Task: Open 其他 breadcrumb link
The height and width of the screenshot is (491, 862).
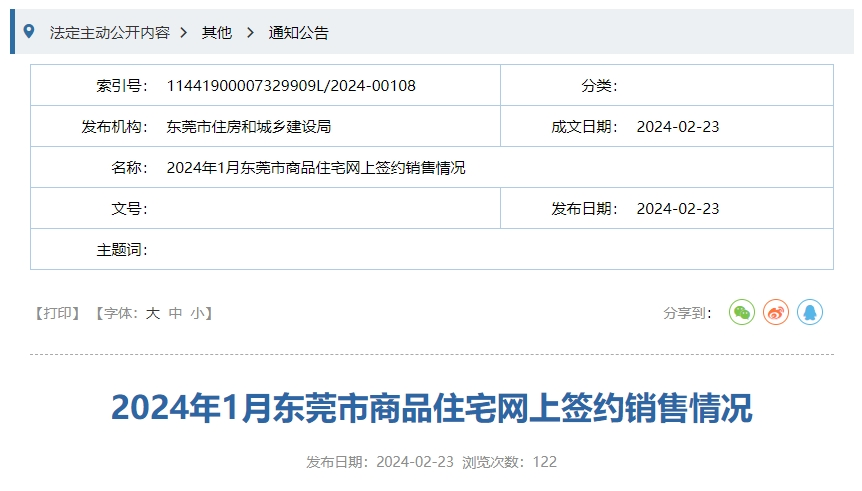Action: pyautogui.click(x=217, y=33)
